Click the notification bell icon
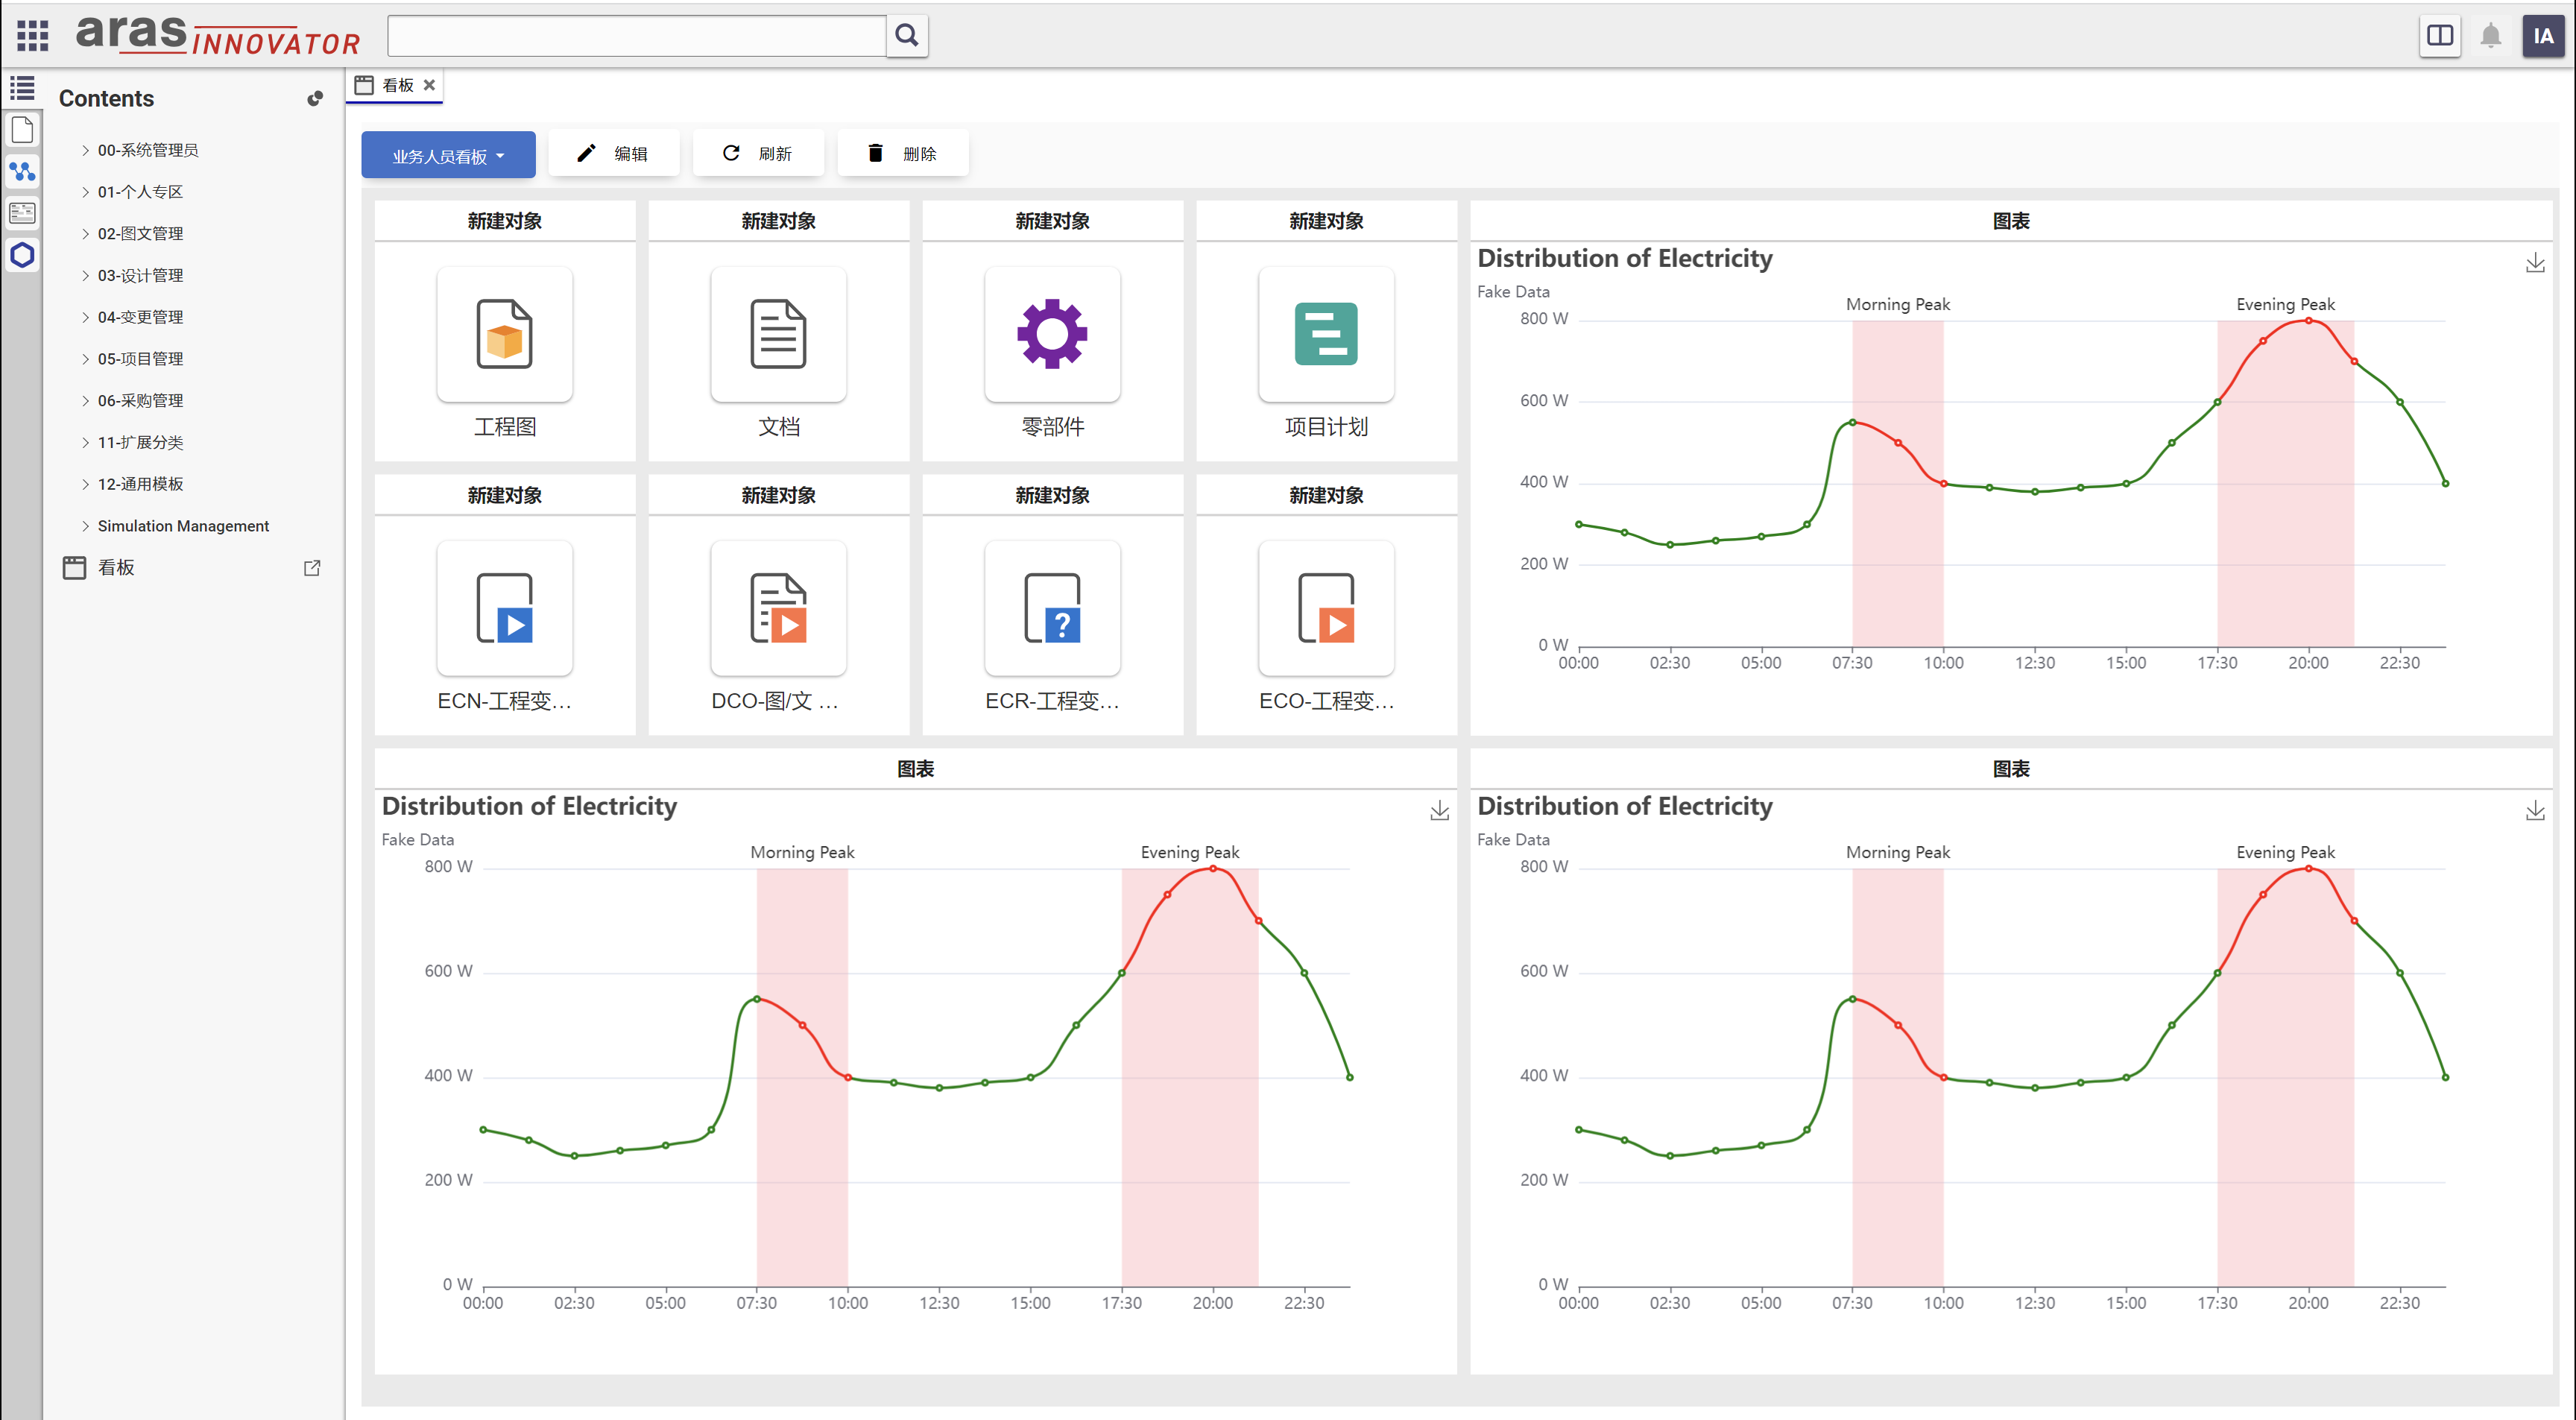Screen dimensions: 2576x1420 [2490, 36]
